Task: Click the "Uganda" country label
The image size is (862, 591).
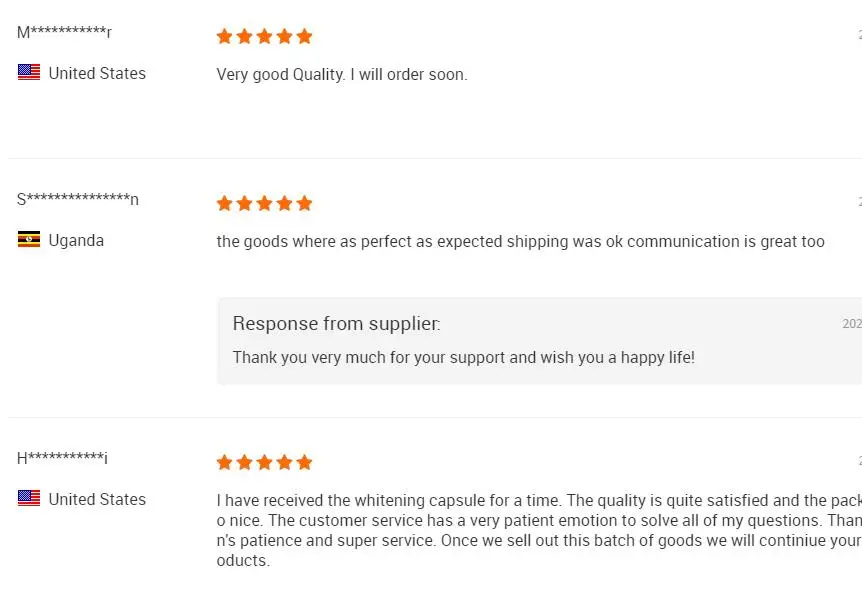Action: pyautogui.click(x=76, y=240)
